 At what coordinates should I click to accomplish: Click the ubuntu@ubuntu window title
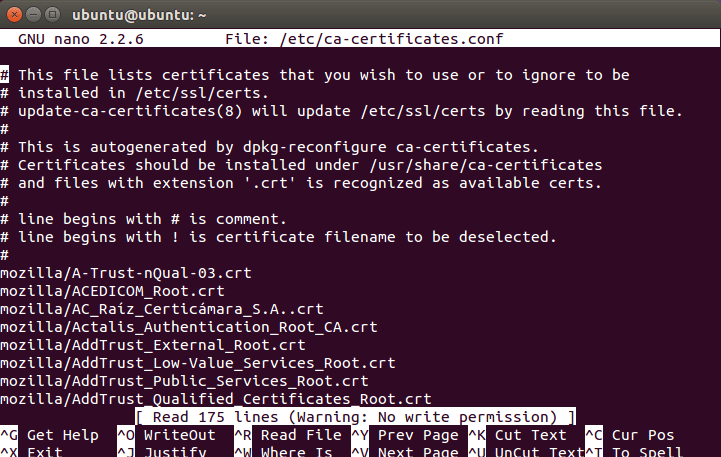[x=139, y=15]
